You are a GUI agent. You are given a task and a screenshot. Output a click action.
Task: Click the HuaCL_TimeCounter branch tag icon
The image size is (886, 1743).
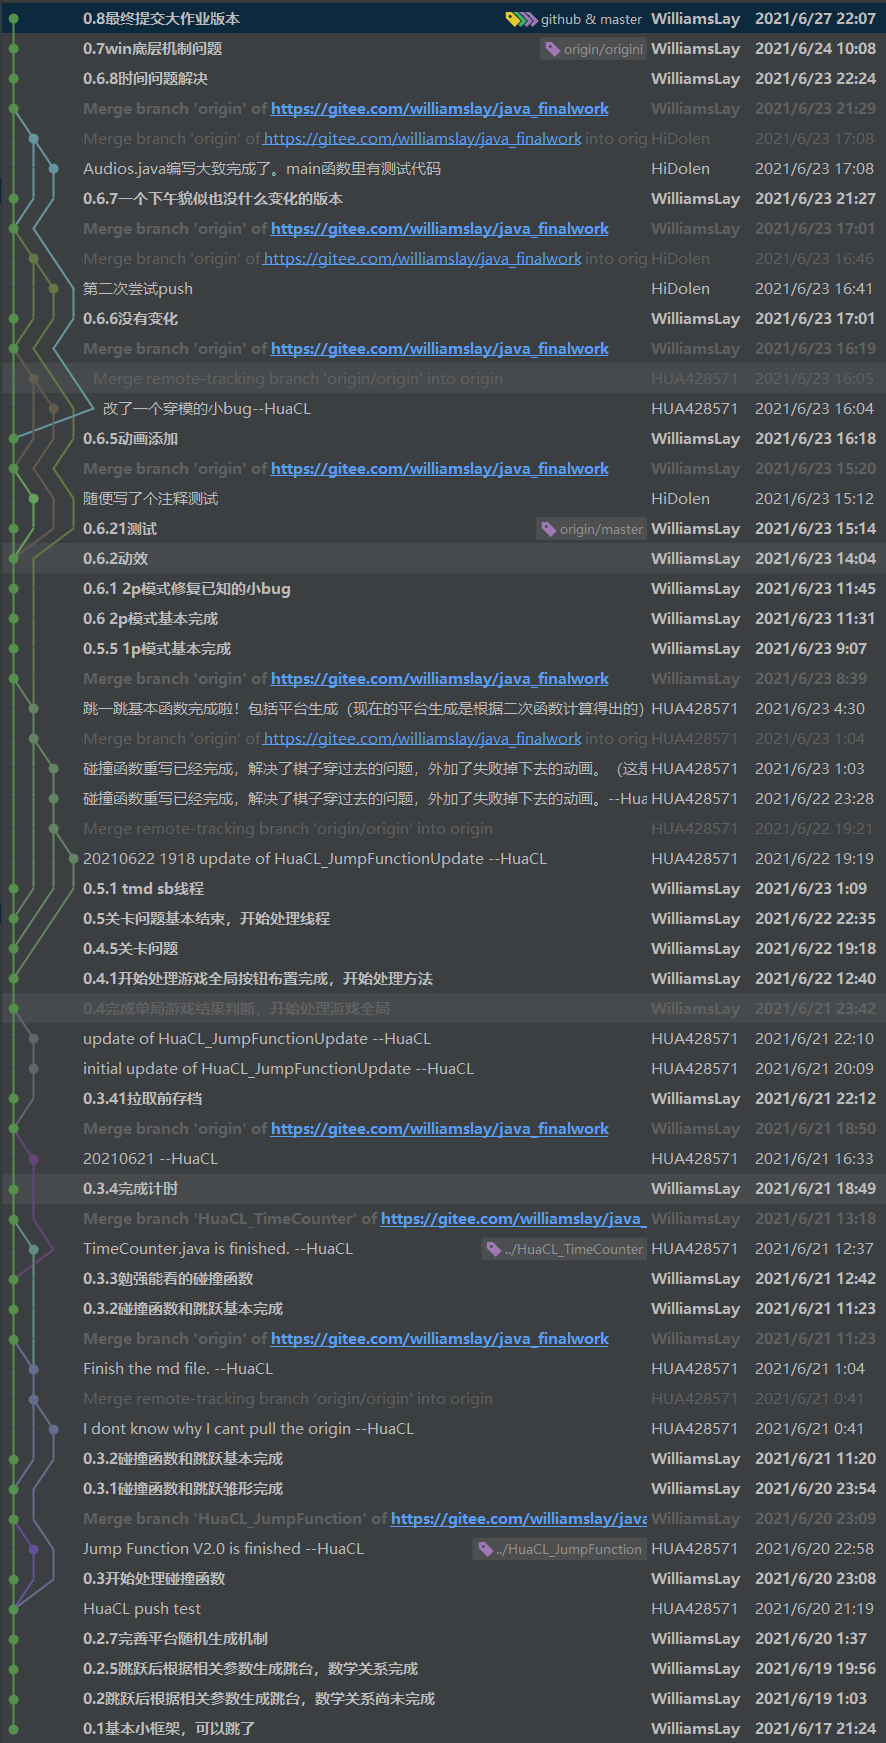tap(493, 1249)
